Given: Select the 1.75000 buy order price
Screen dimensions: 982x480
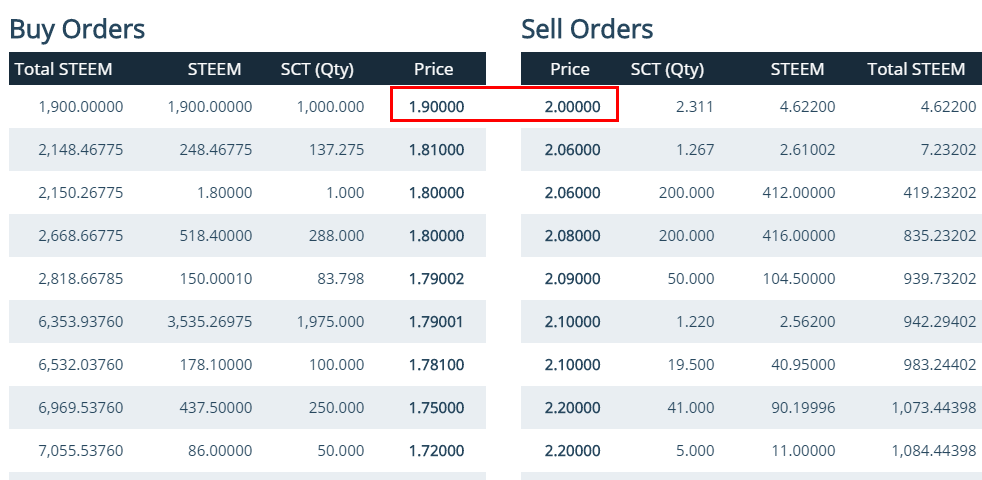Looking at the screenshot, I should click(437, 408).
